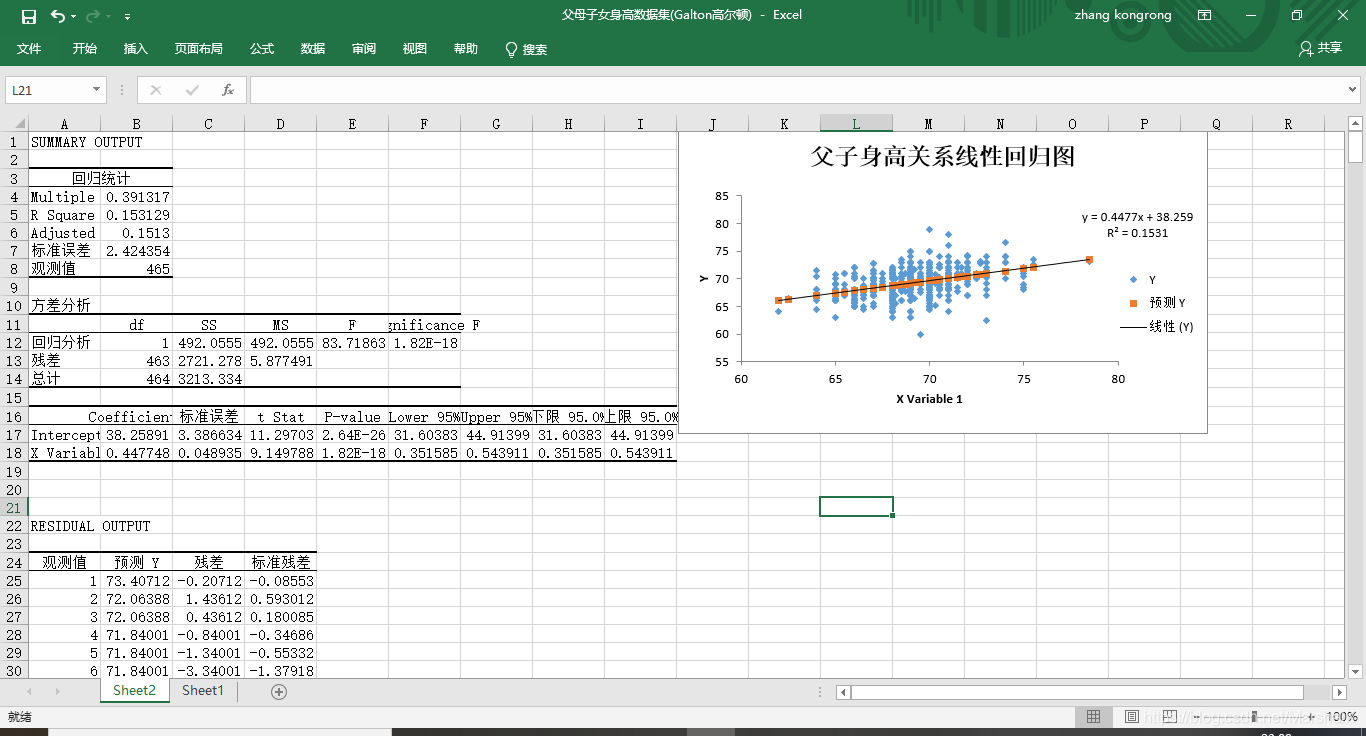
Task: Click the formula bar Enter checkmark icon
Action: pos(192,90)
